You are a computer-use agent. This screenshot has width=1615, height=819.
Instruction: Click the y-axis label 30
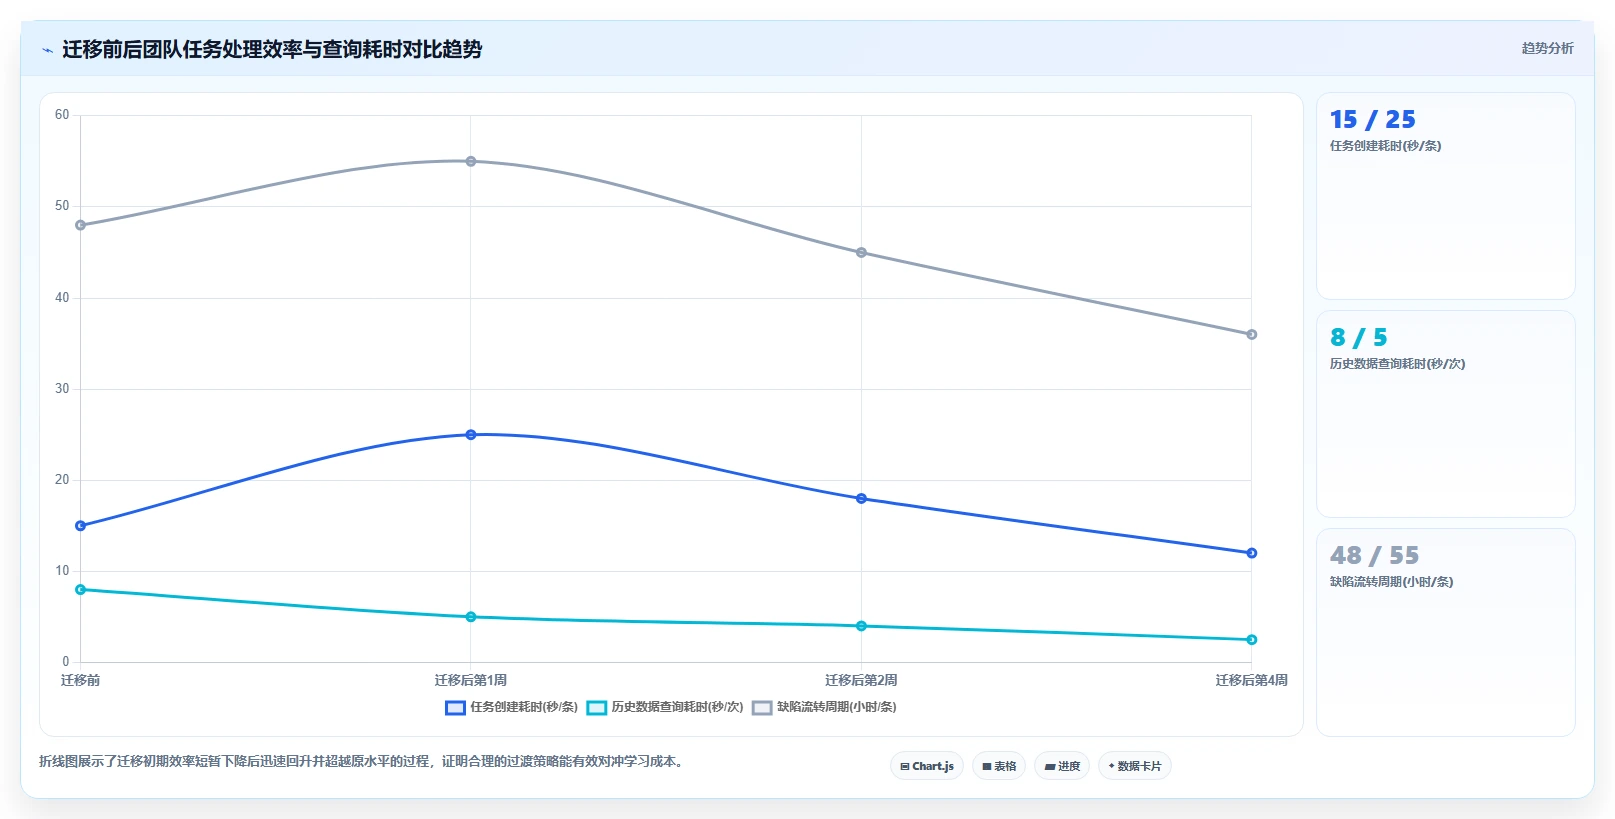point(62,389)
